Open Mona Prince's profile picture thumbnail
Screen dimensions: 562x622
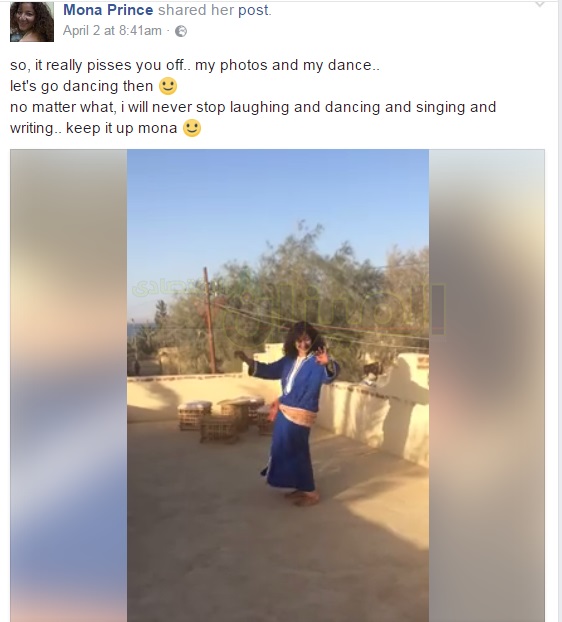[x=32, y=21]
